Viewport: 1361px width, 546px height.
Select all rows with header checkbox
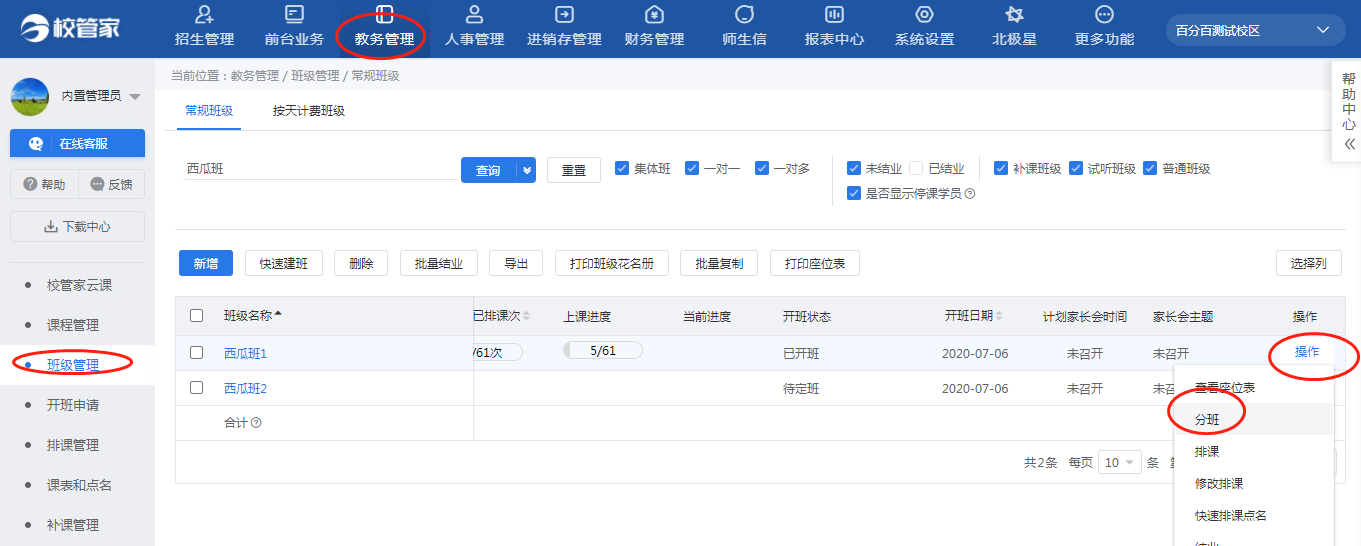click(x=196, y=316)
